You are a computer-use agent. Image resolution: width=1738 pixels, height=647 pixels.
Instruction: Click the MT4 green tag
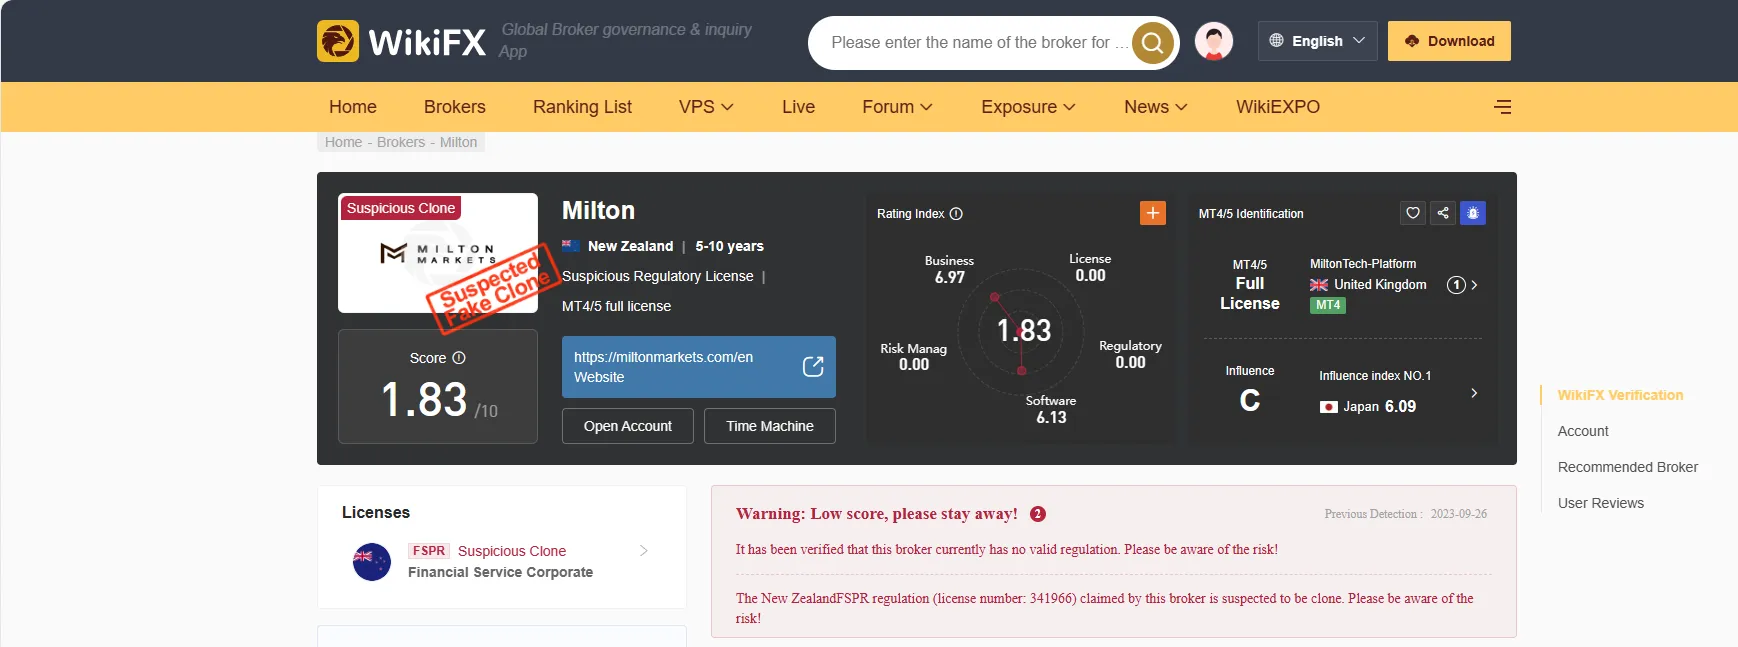pos(1328,305)
